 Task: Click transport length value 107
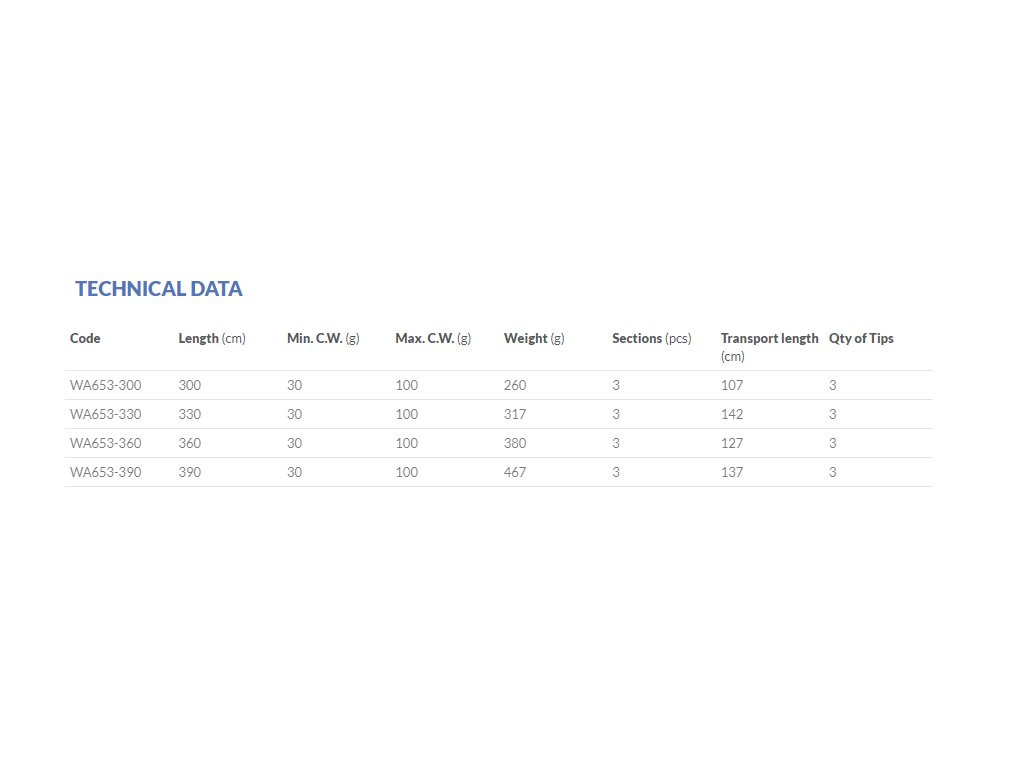click(732, 385)
